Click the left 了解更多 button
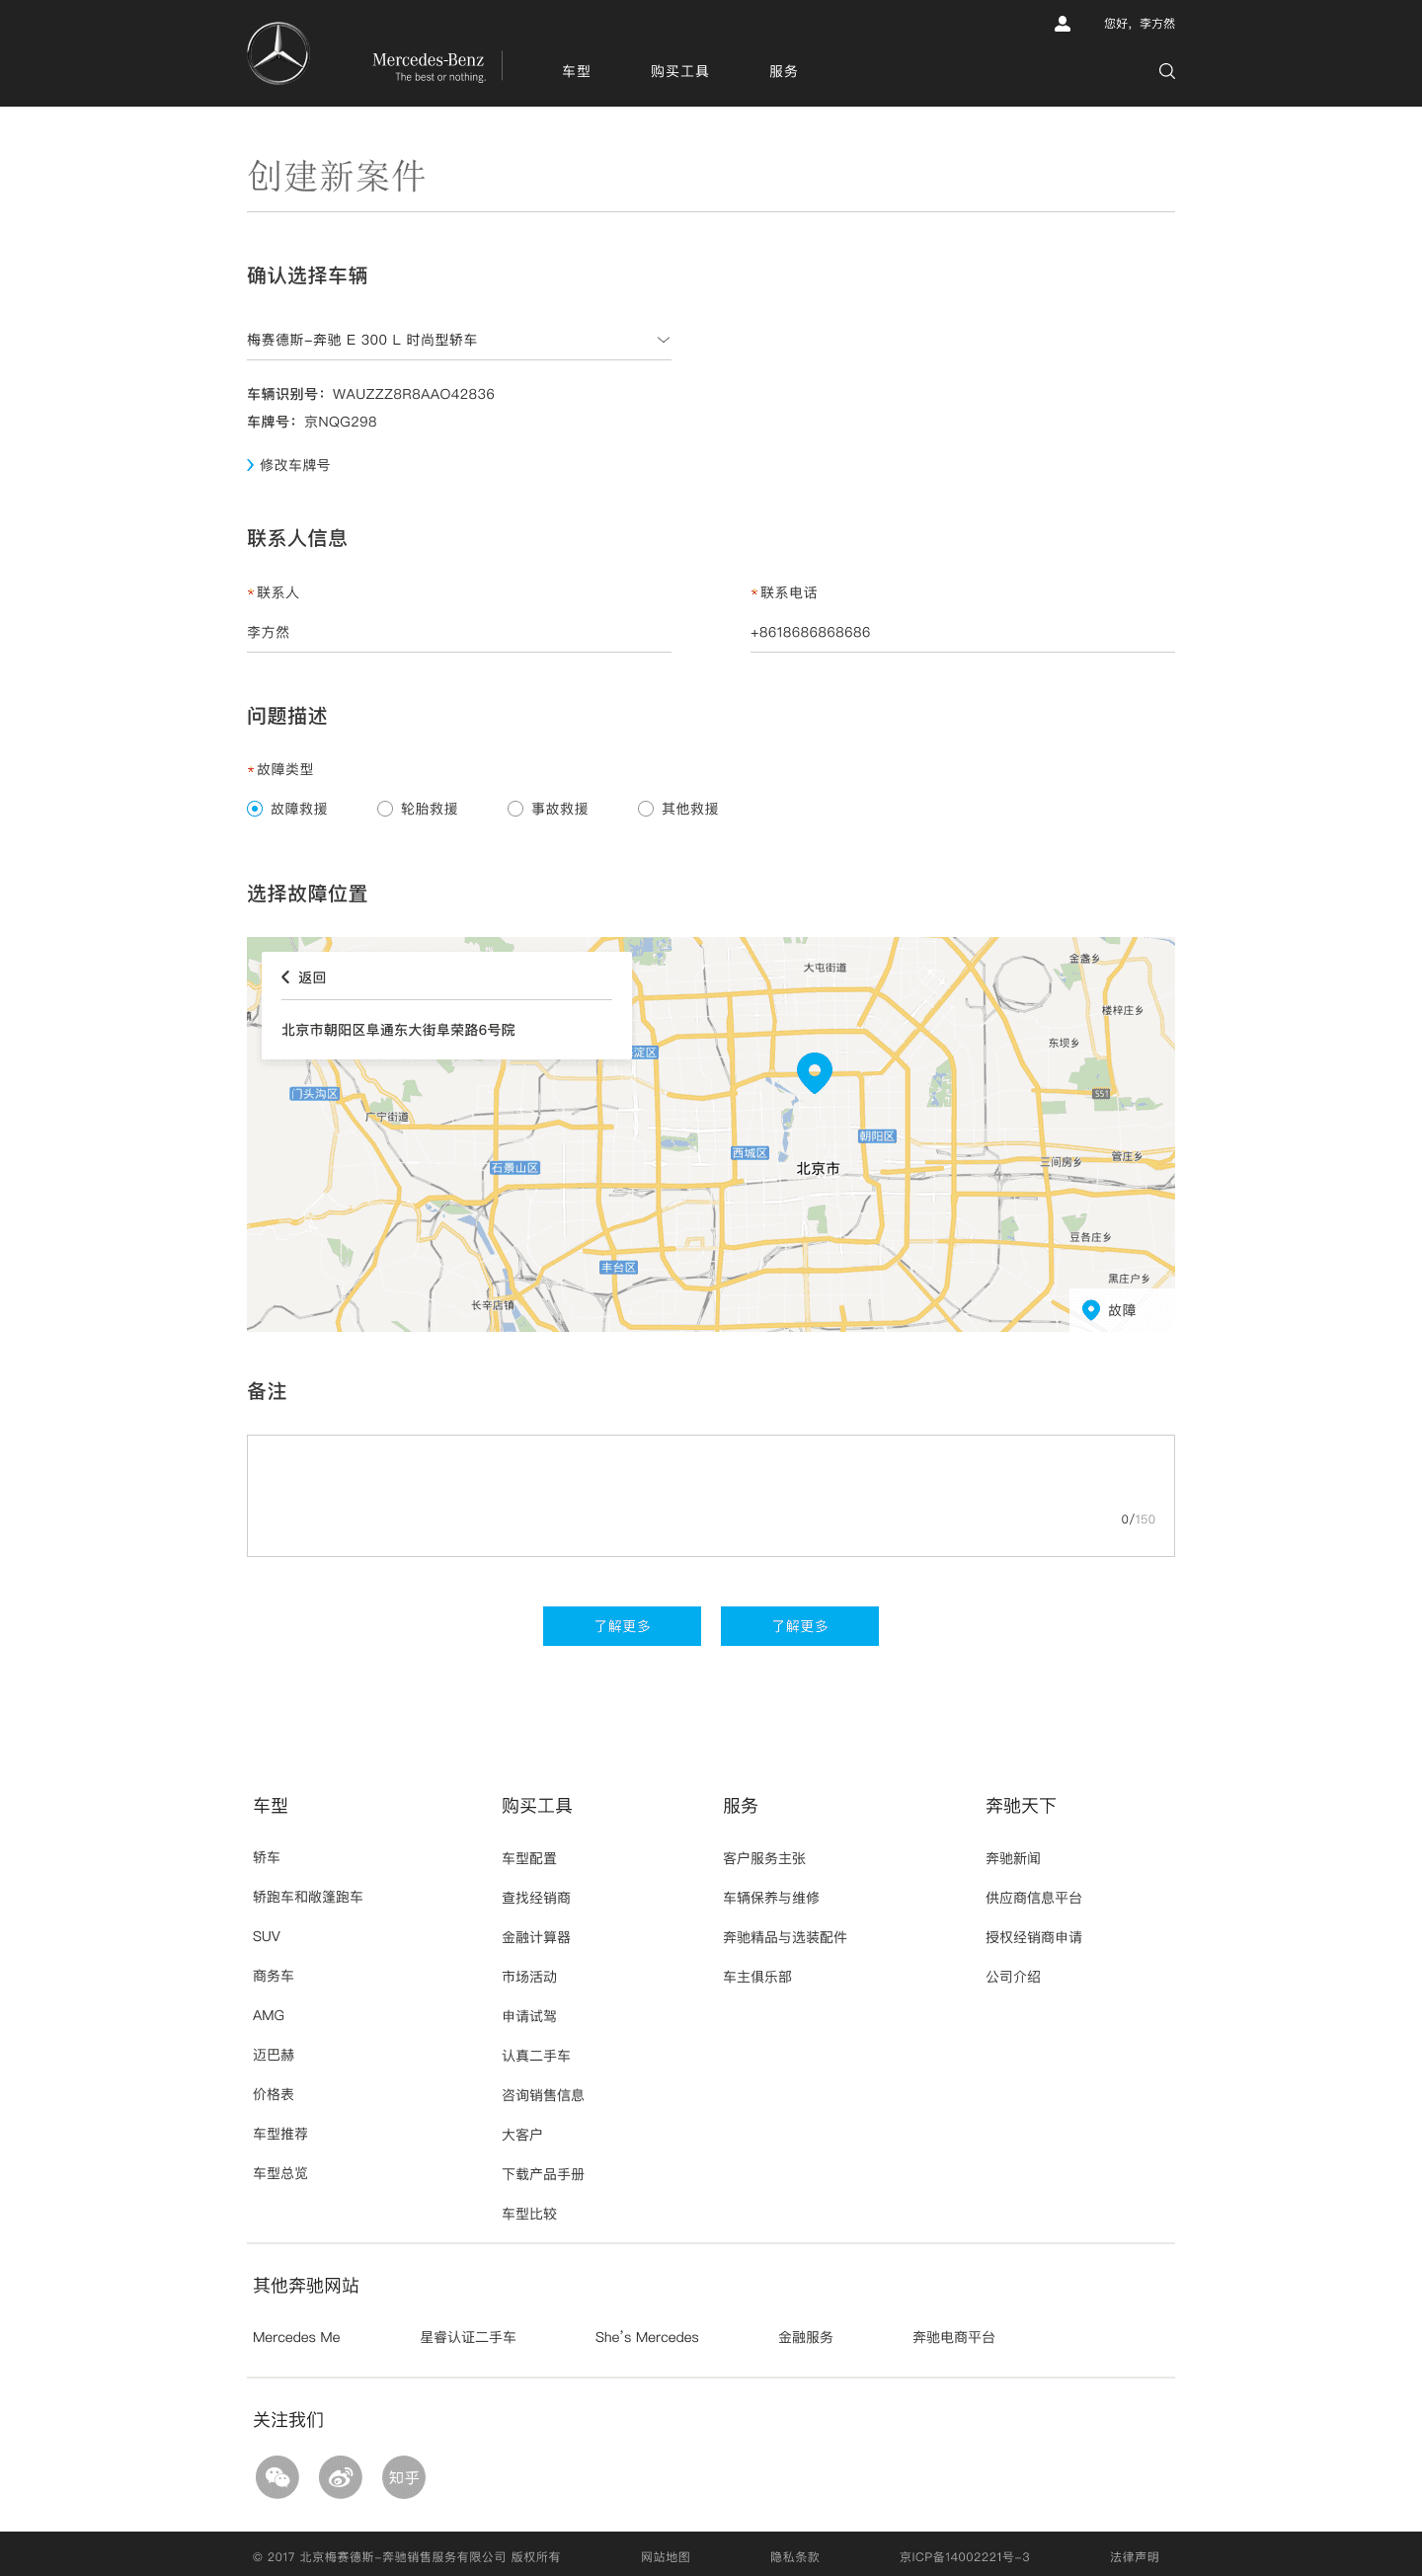The width and height of the screenshot is (1422, 2576). 622,1625
